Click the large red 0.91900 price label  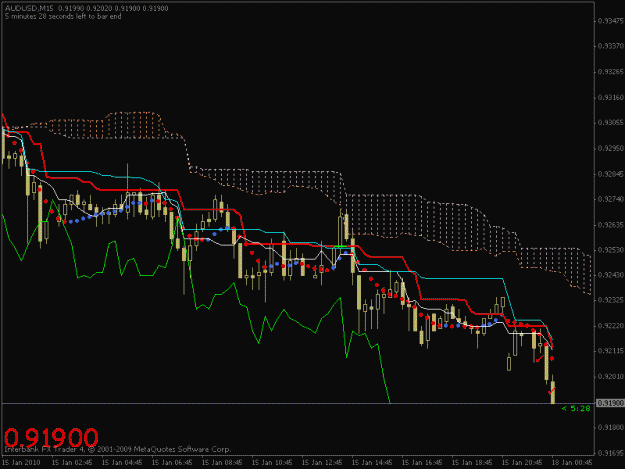point(51,438)
